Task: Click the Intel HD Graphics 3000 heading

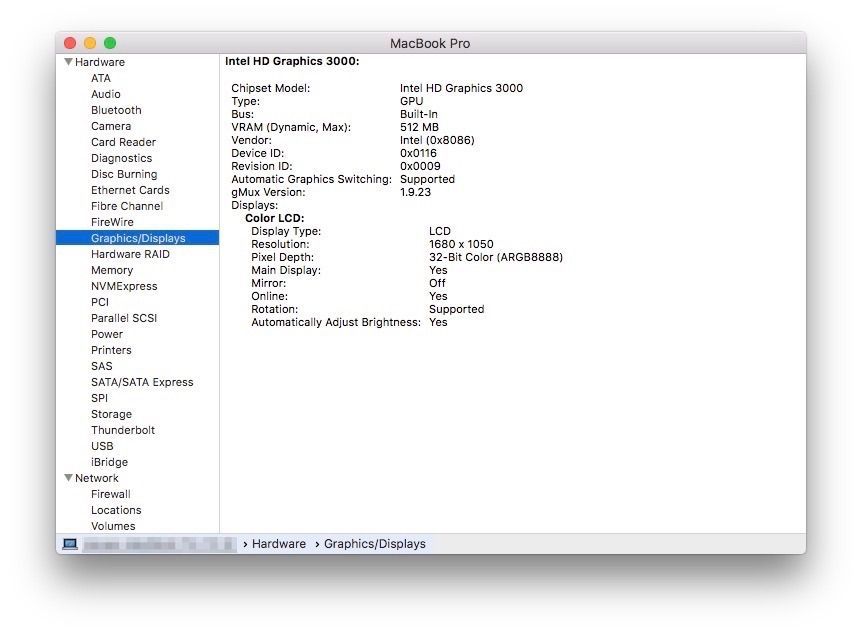Action: click(292, 61)
